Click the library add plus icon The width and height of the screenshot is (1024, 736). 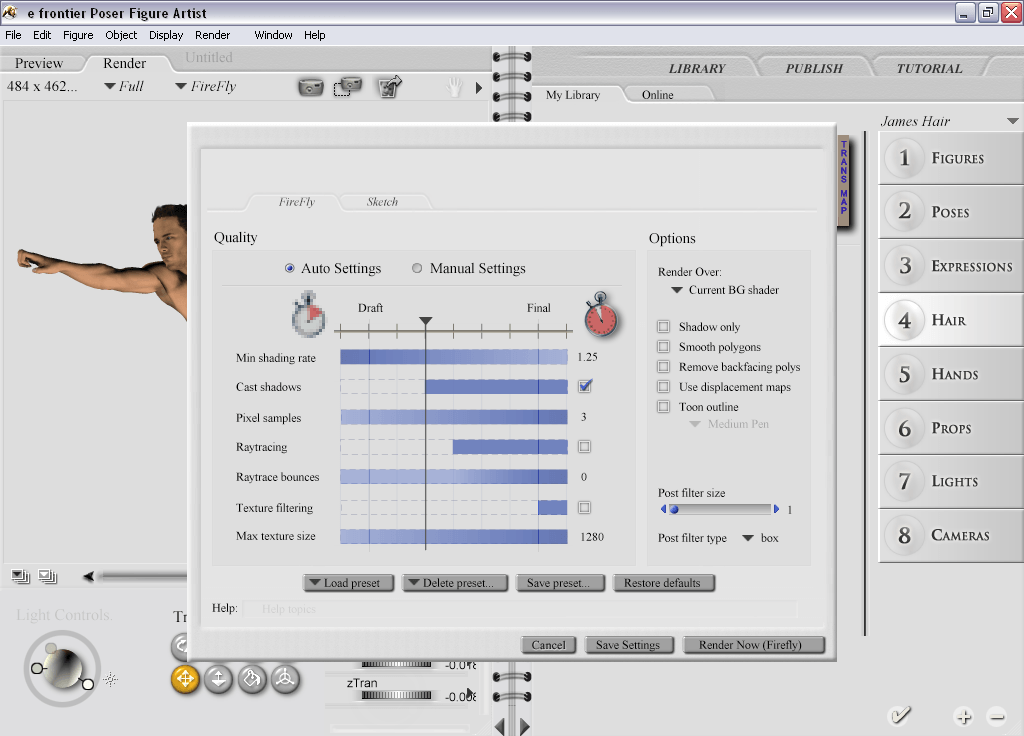964,716
